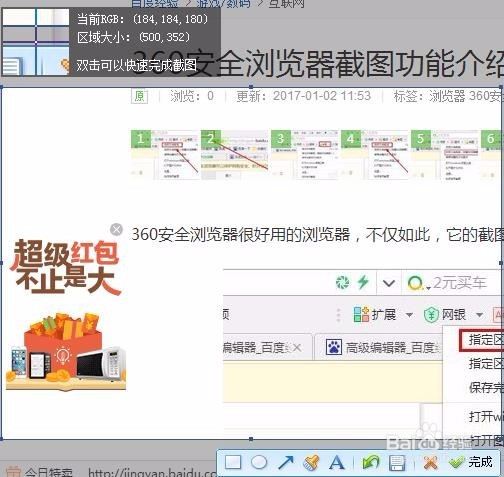Open the 今日特卖 status bar item

click(40, 471)
